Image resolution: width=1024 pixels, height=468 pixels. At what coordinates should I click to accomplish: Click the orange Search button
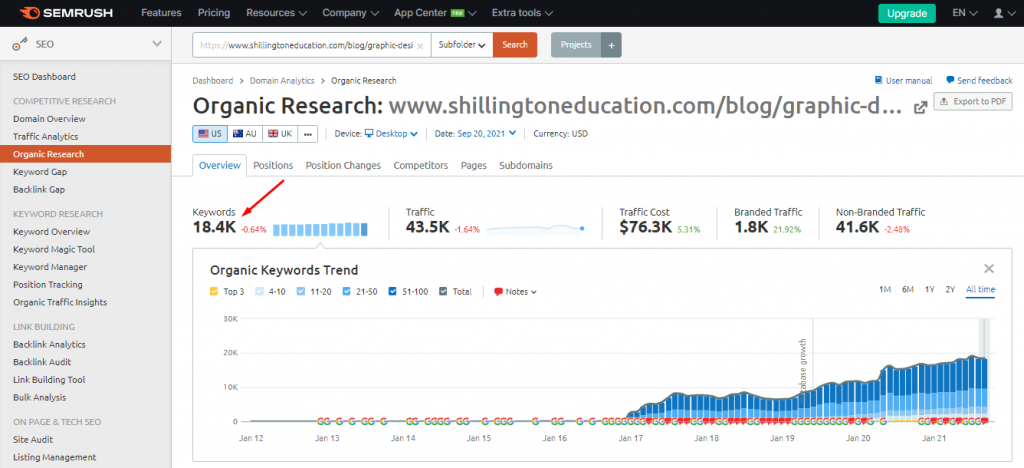point(515,45)
